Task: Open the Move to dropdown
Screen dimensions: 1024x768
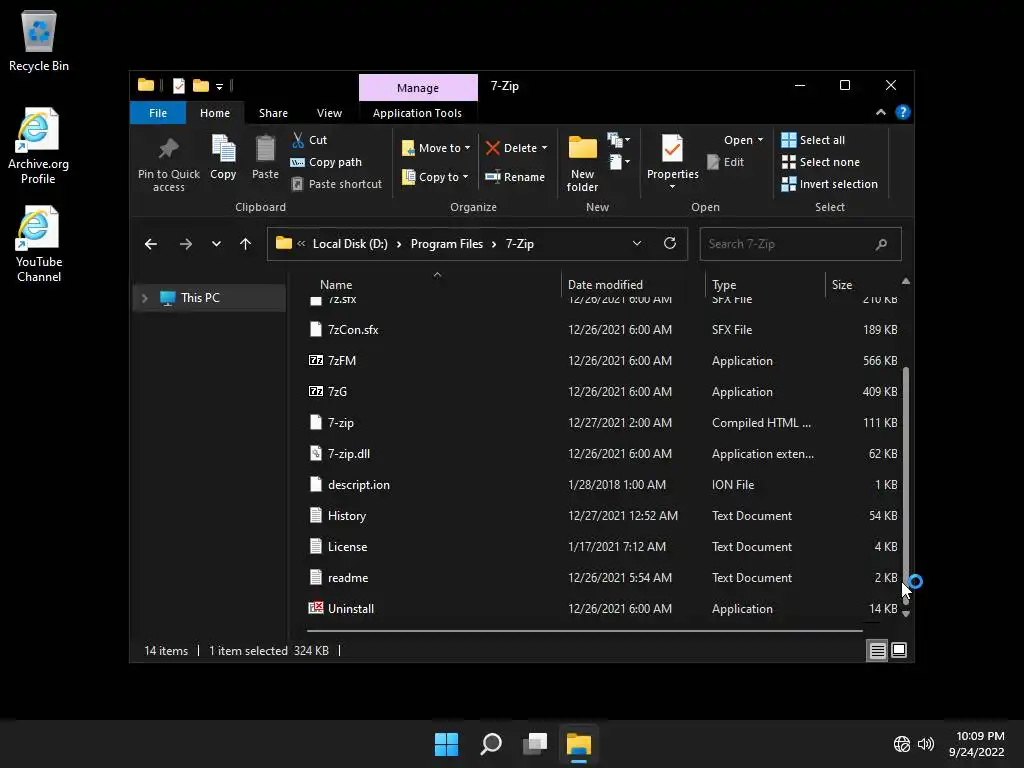Action: pos(436,148)
